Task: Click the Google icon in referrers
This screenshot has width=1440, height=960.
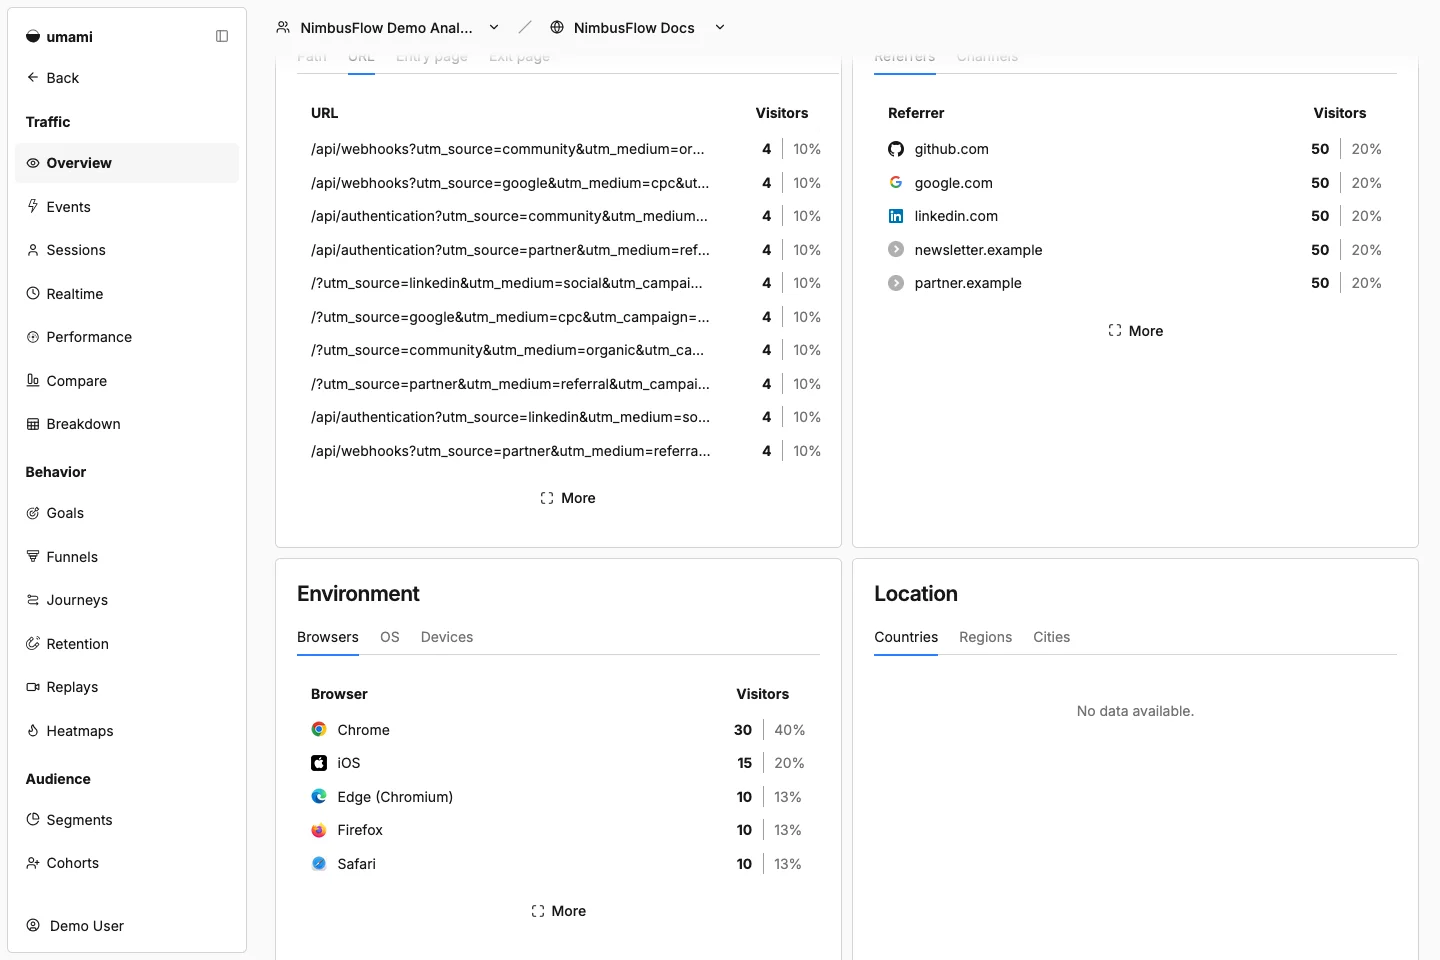Action: [x=896, y=182]
